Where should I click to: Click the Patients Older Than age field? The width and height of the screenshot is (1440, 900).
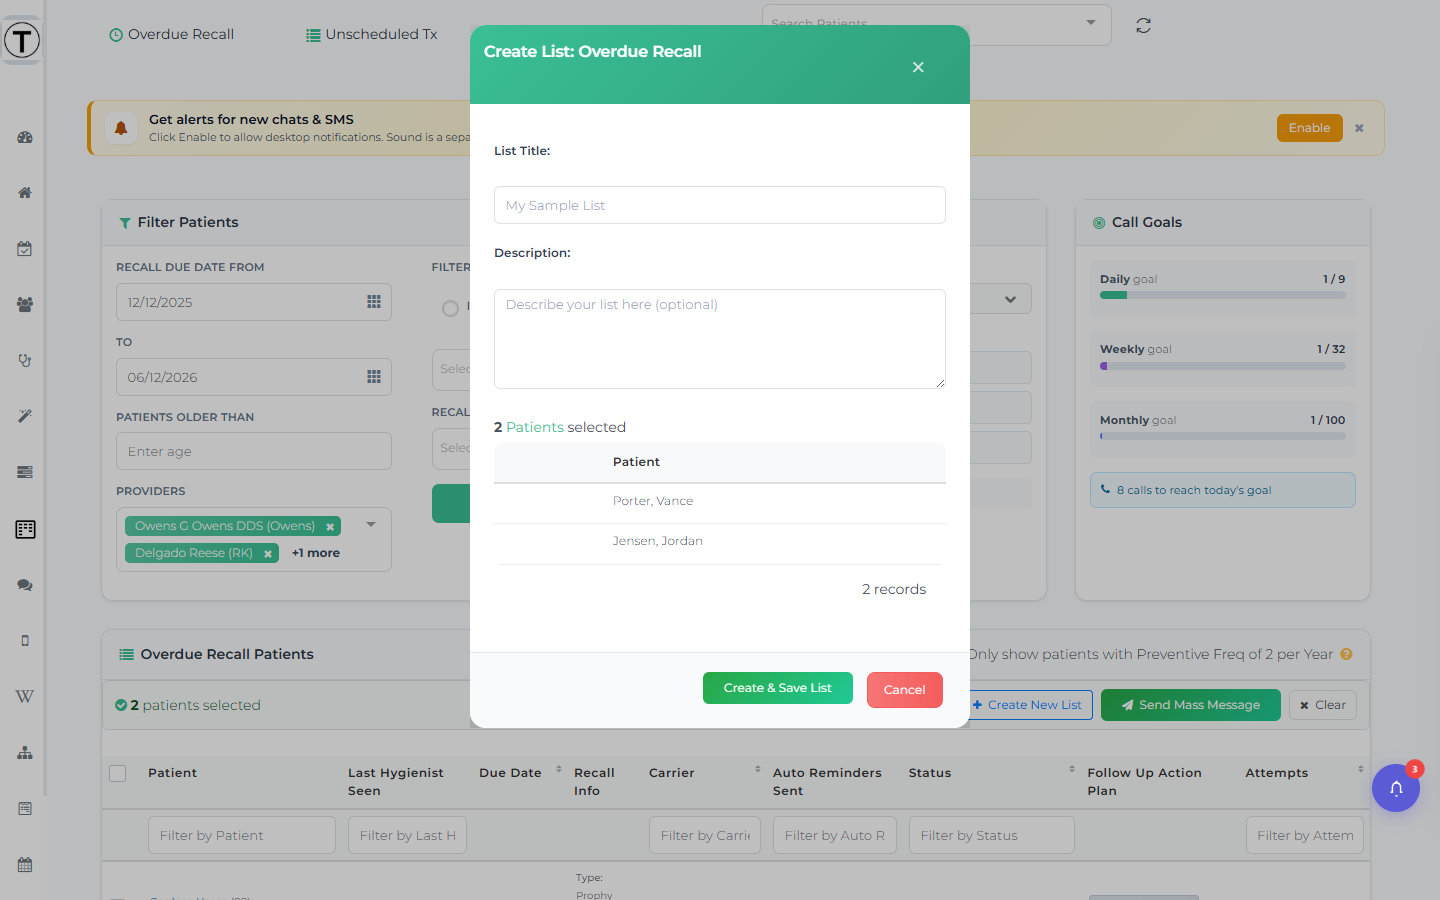coord(254,451)
